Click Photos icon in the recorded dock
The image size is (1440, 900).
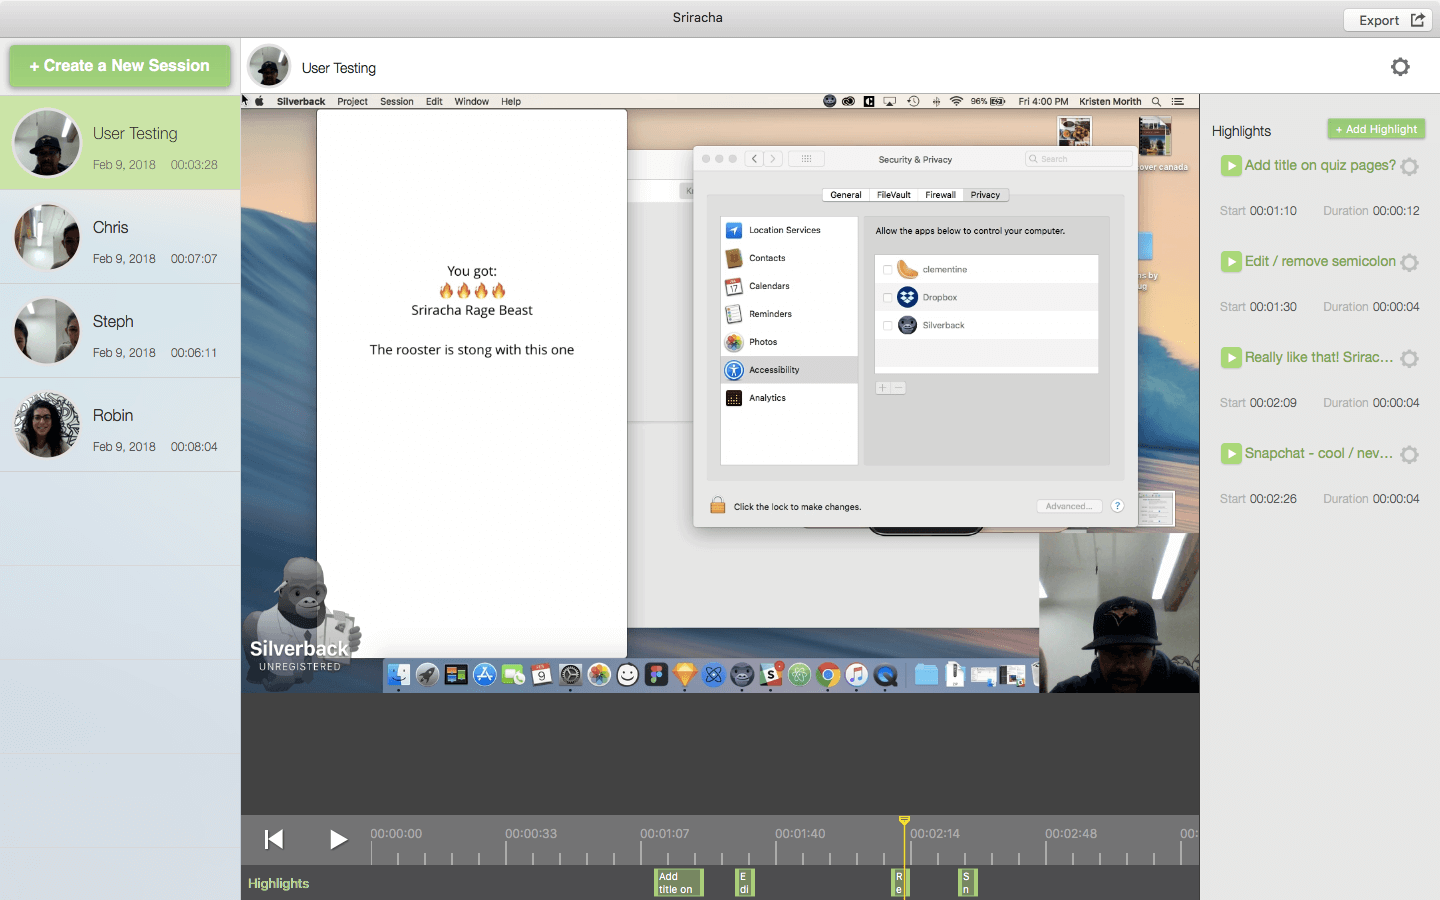click(599, 675)
